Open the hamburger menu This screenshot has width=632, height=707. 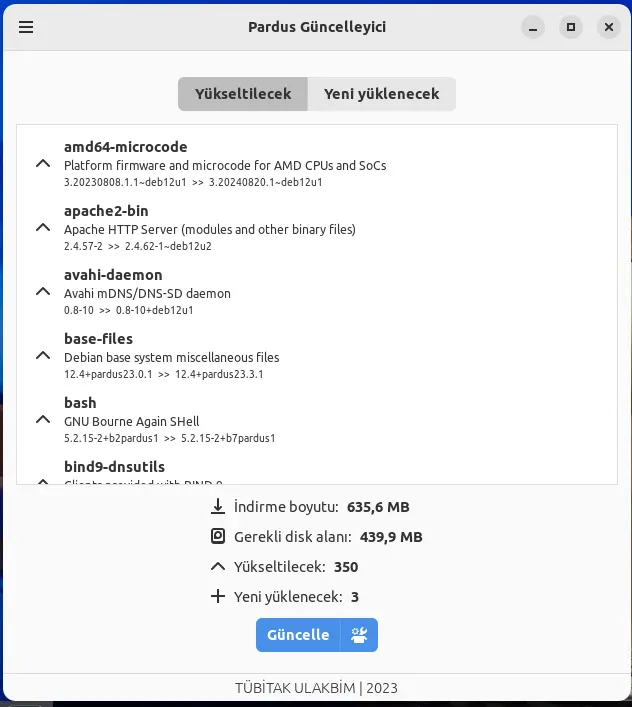tap(26, 27)
